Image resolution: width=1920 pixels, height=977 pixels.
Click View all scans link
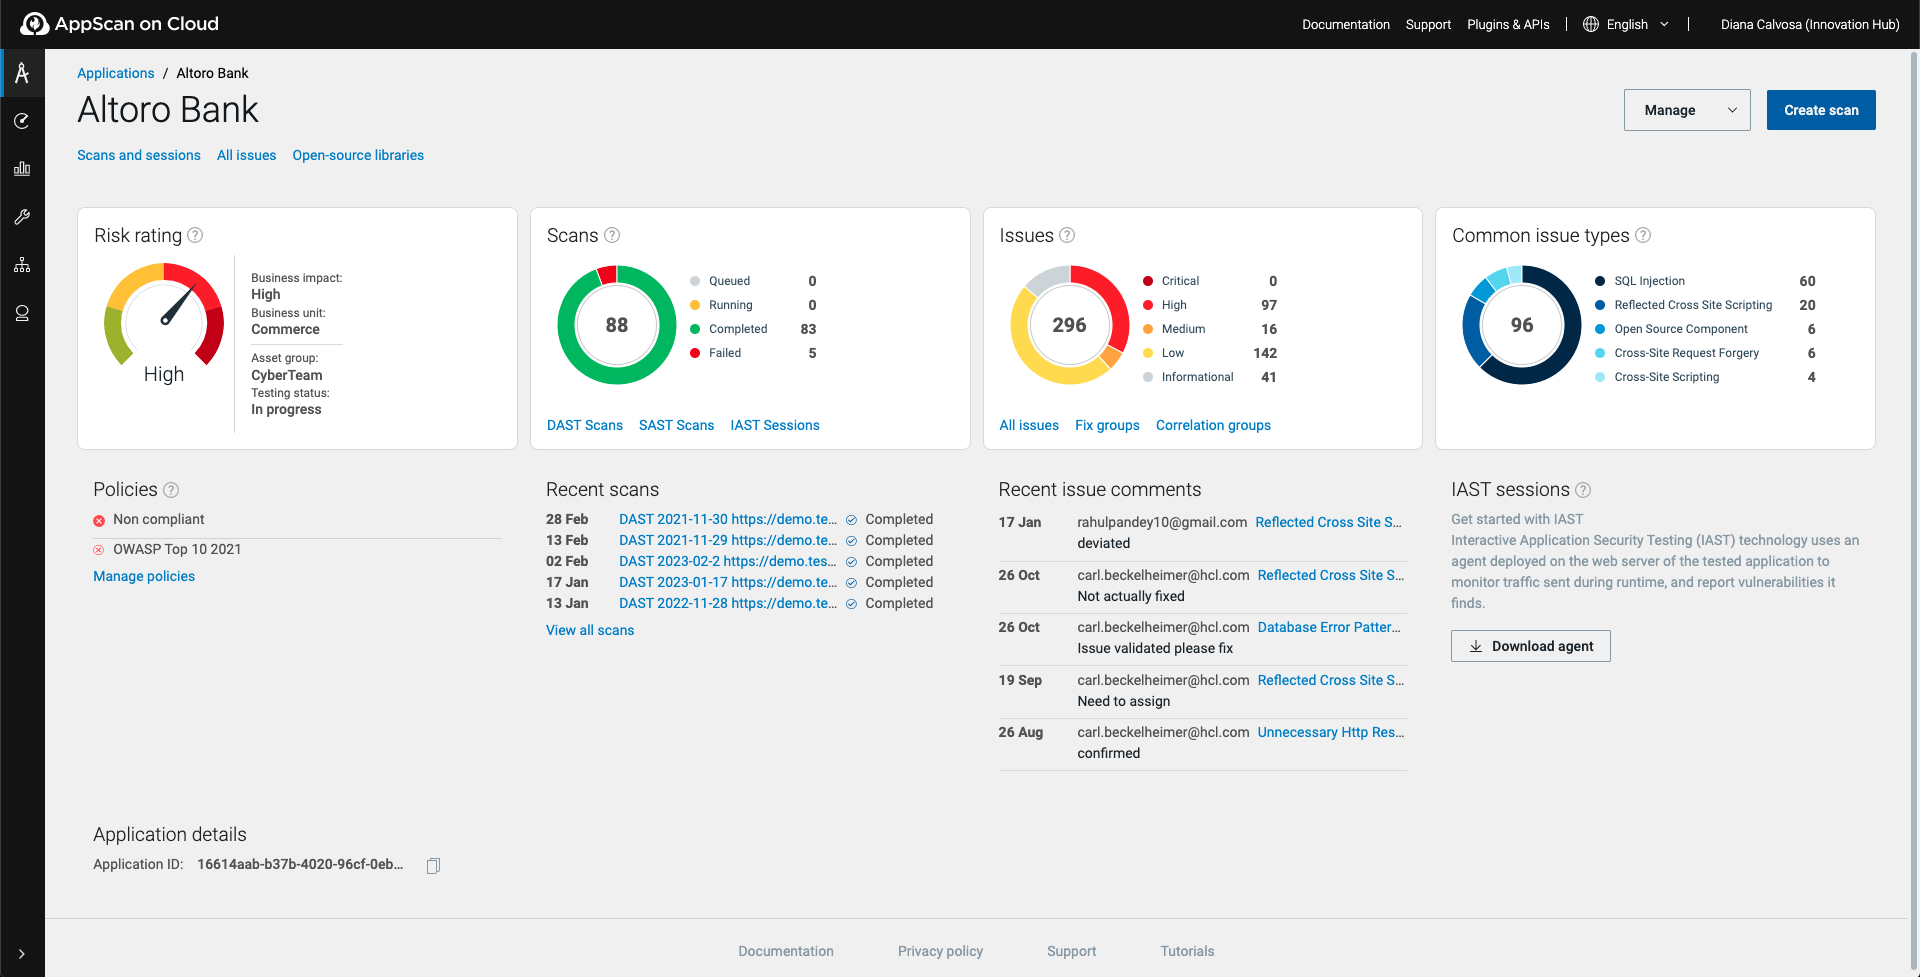pyautogui.click(x=590, y=630)
